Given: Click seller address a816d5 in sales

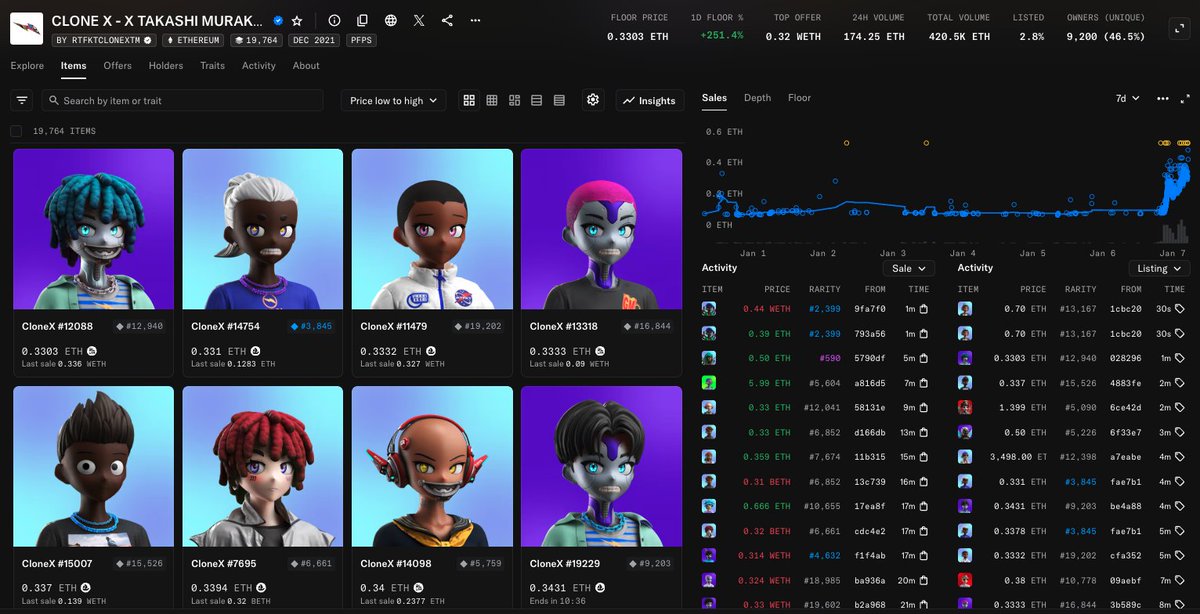Looking at the screenshot, I should point(871,382).
